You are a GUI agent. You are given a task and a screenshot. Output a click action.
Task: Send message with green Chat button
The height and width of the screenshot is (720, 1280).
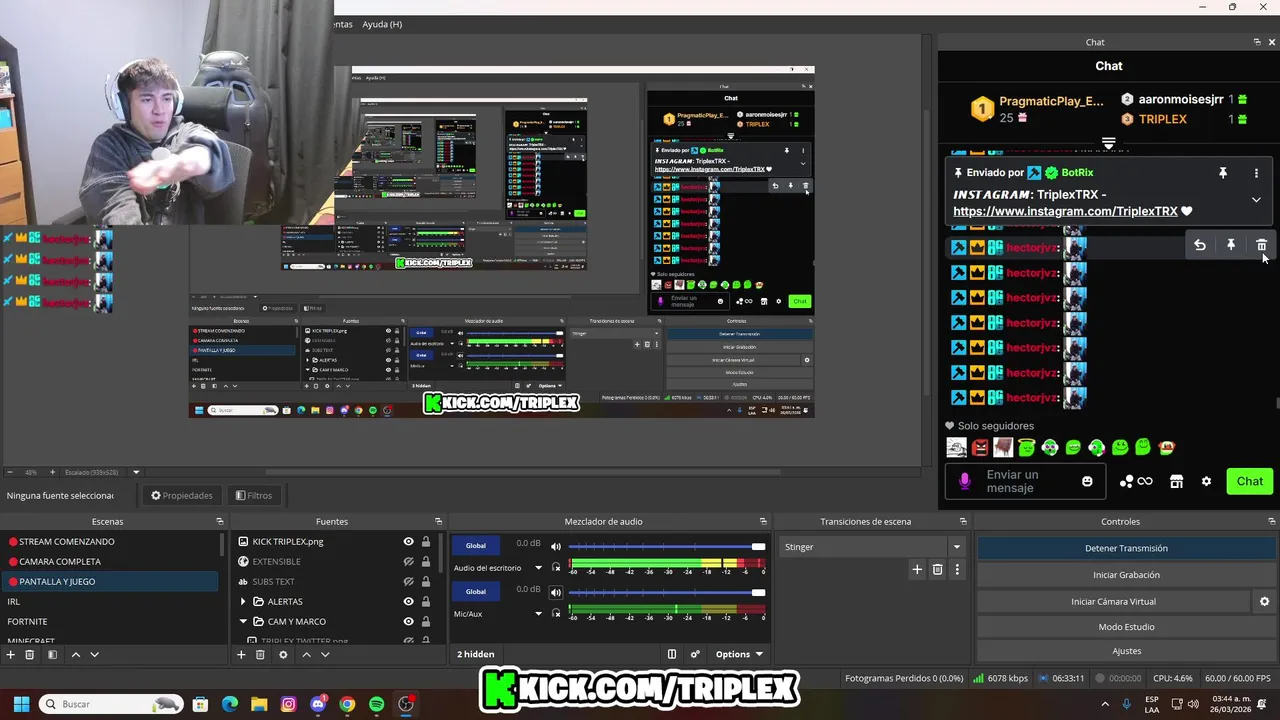tap(1249, 481)
